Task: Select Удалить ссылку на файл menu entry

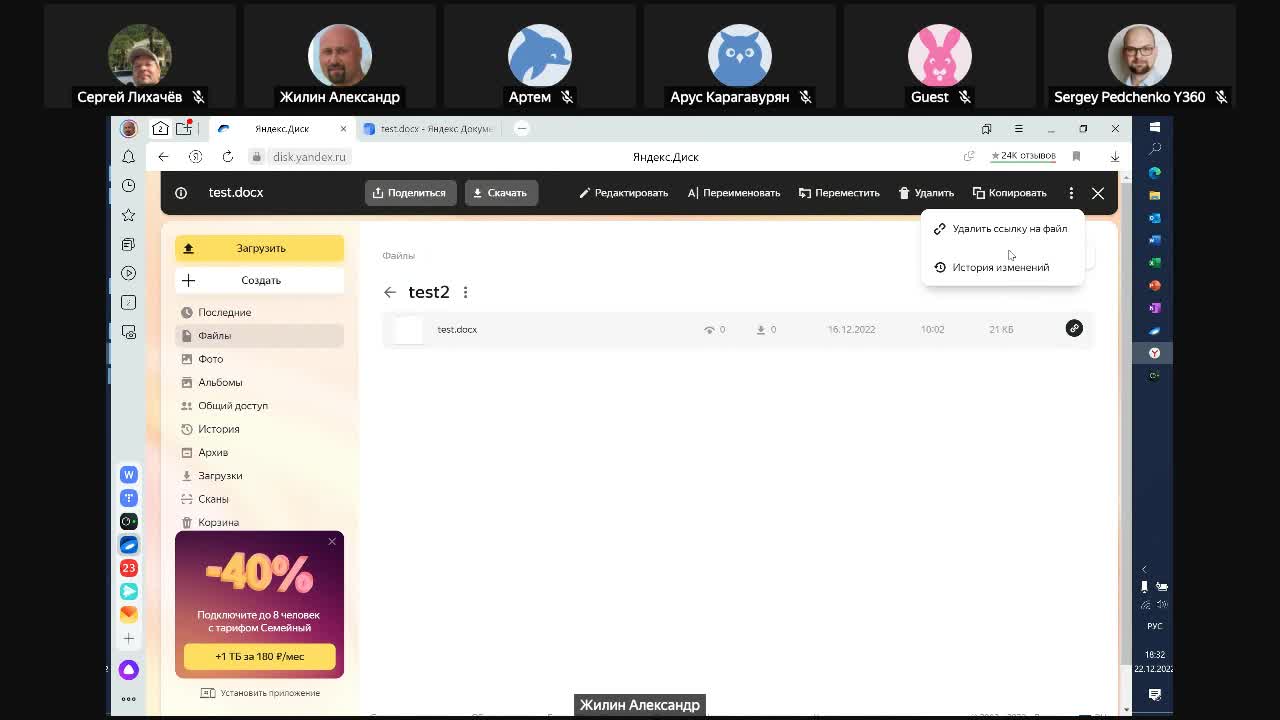Action: pos(1001,229)
